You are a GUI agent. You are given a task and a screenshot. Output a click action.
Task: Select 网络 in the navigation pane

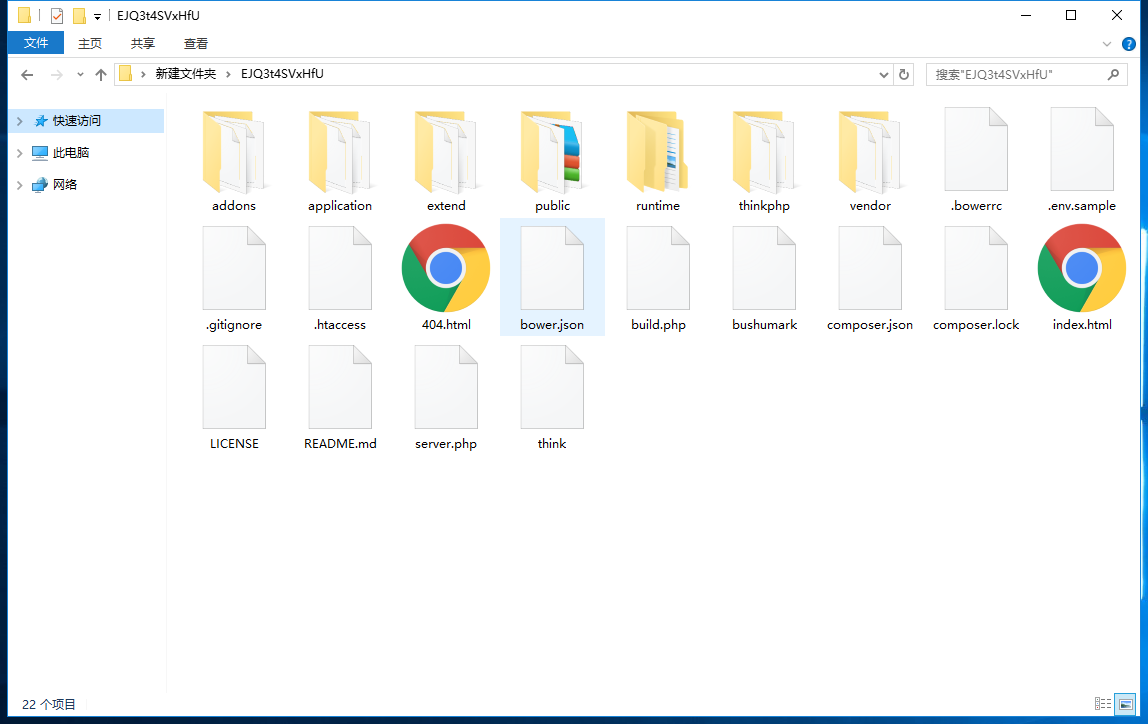pyautogui.click(x=65, y=185)
